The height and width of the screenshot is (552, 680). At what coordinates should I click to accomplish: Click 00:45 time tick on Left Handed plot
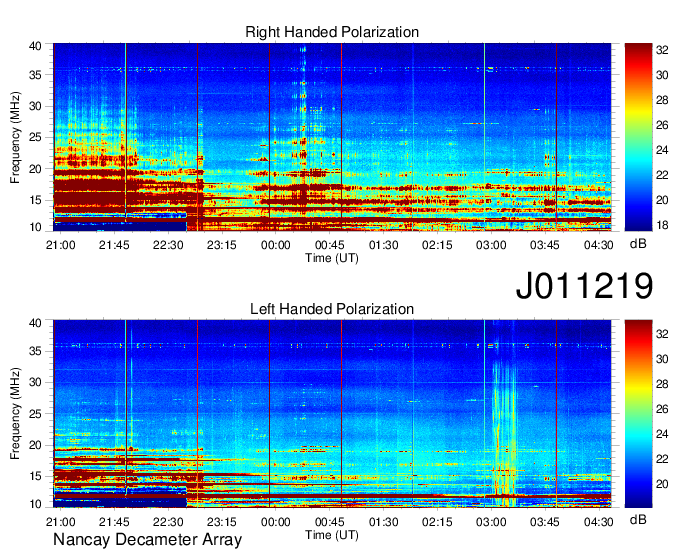click(x=330, y=522)
